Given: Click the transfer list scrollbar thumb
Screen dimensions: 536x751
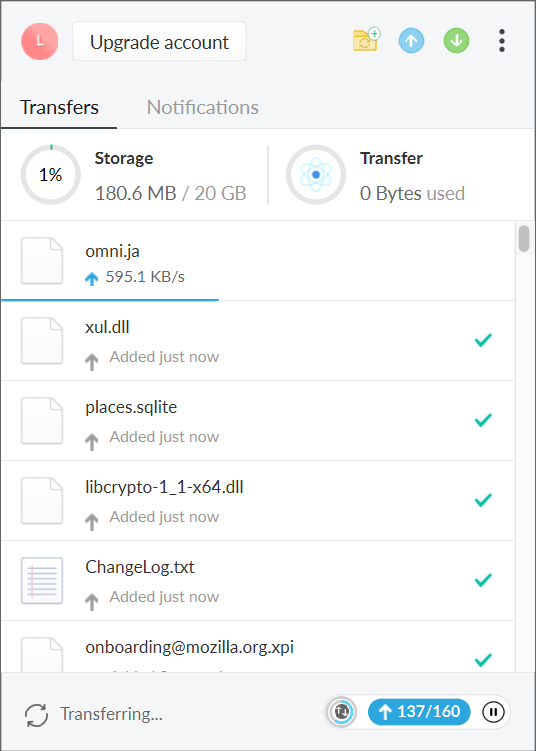Looking at the screenshot, I should click(x=524, y=239).
